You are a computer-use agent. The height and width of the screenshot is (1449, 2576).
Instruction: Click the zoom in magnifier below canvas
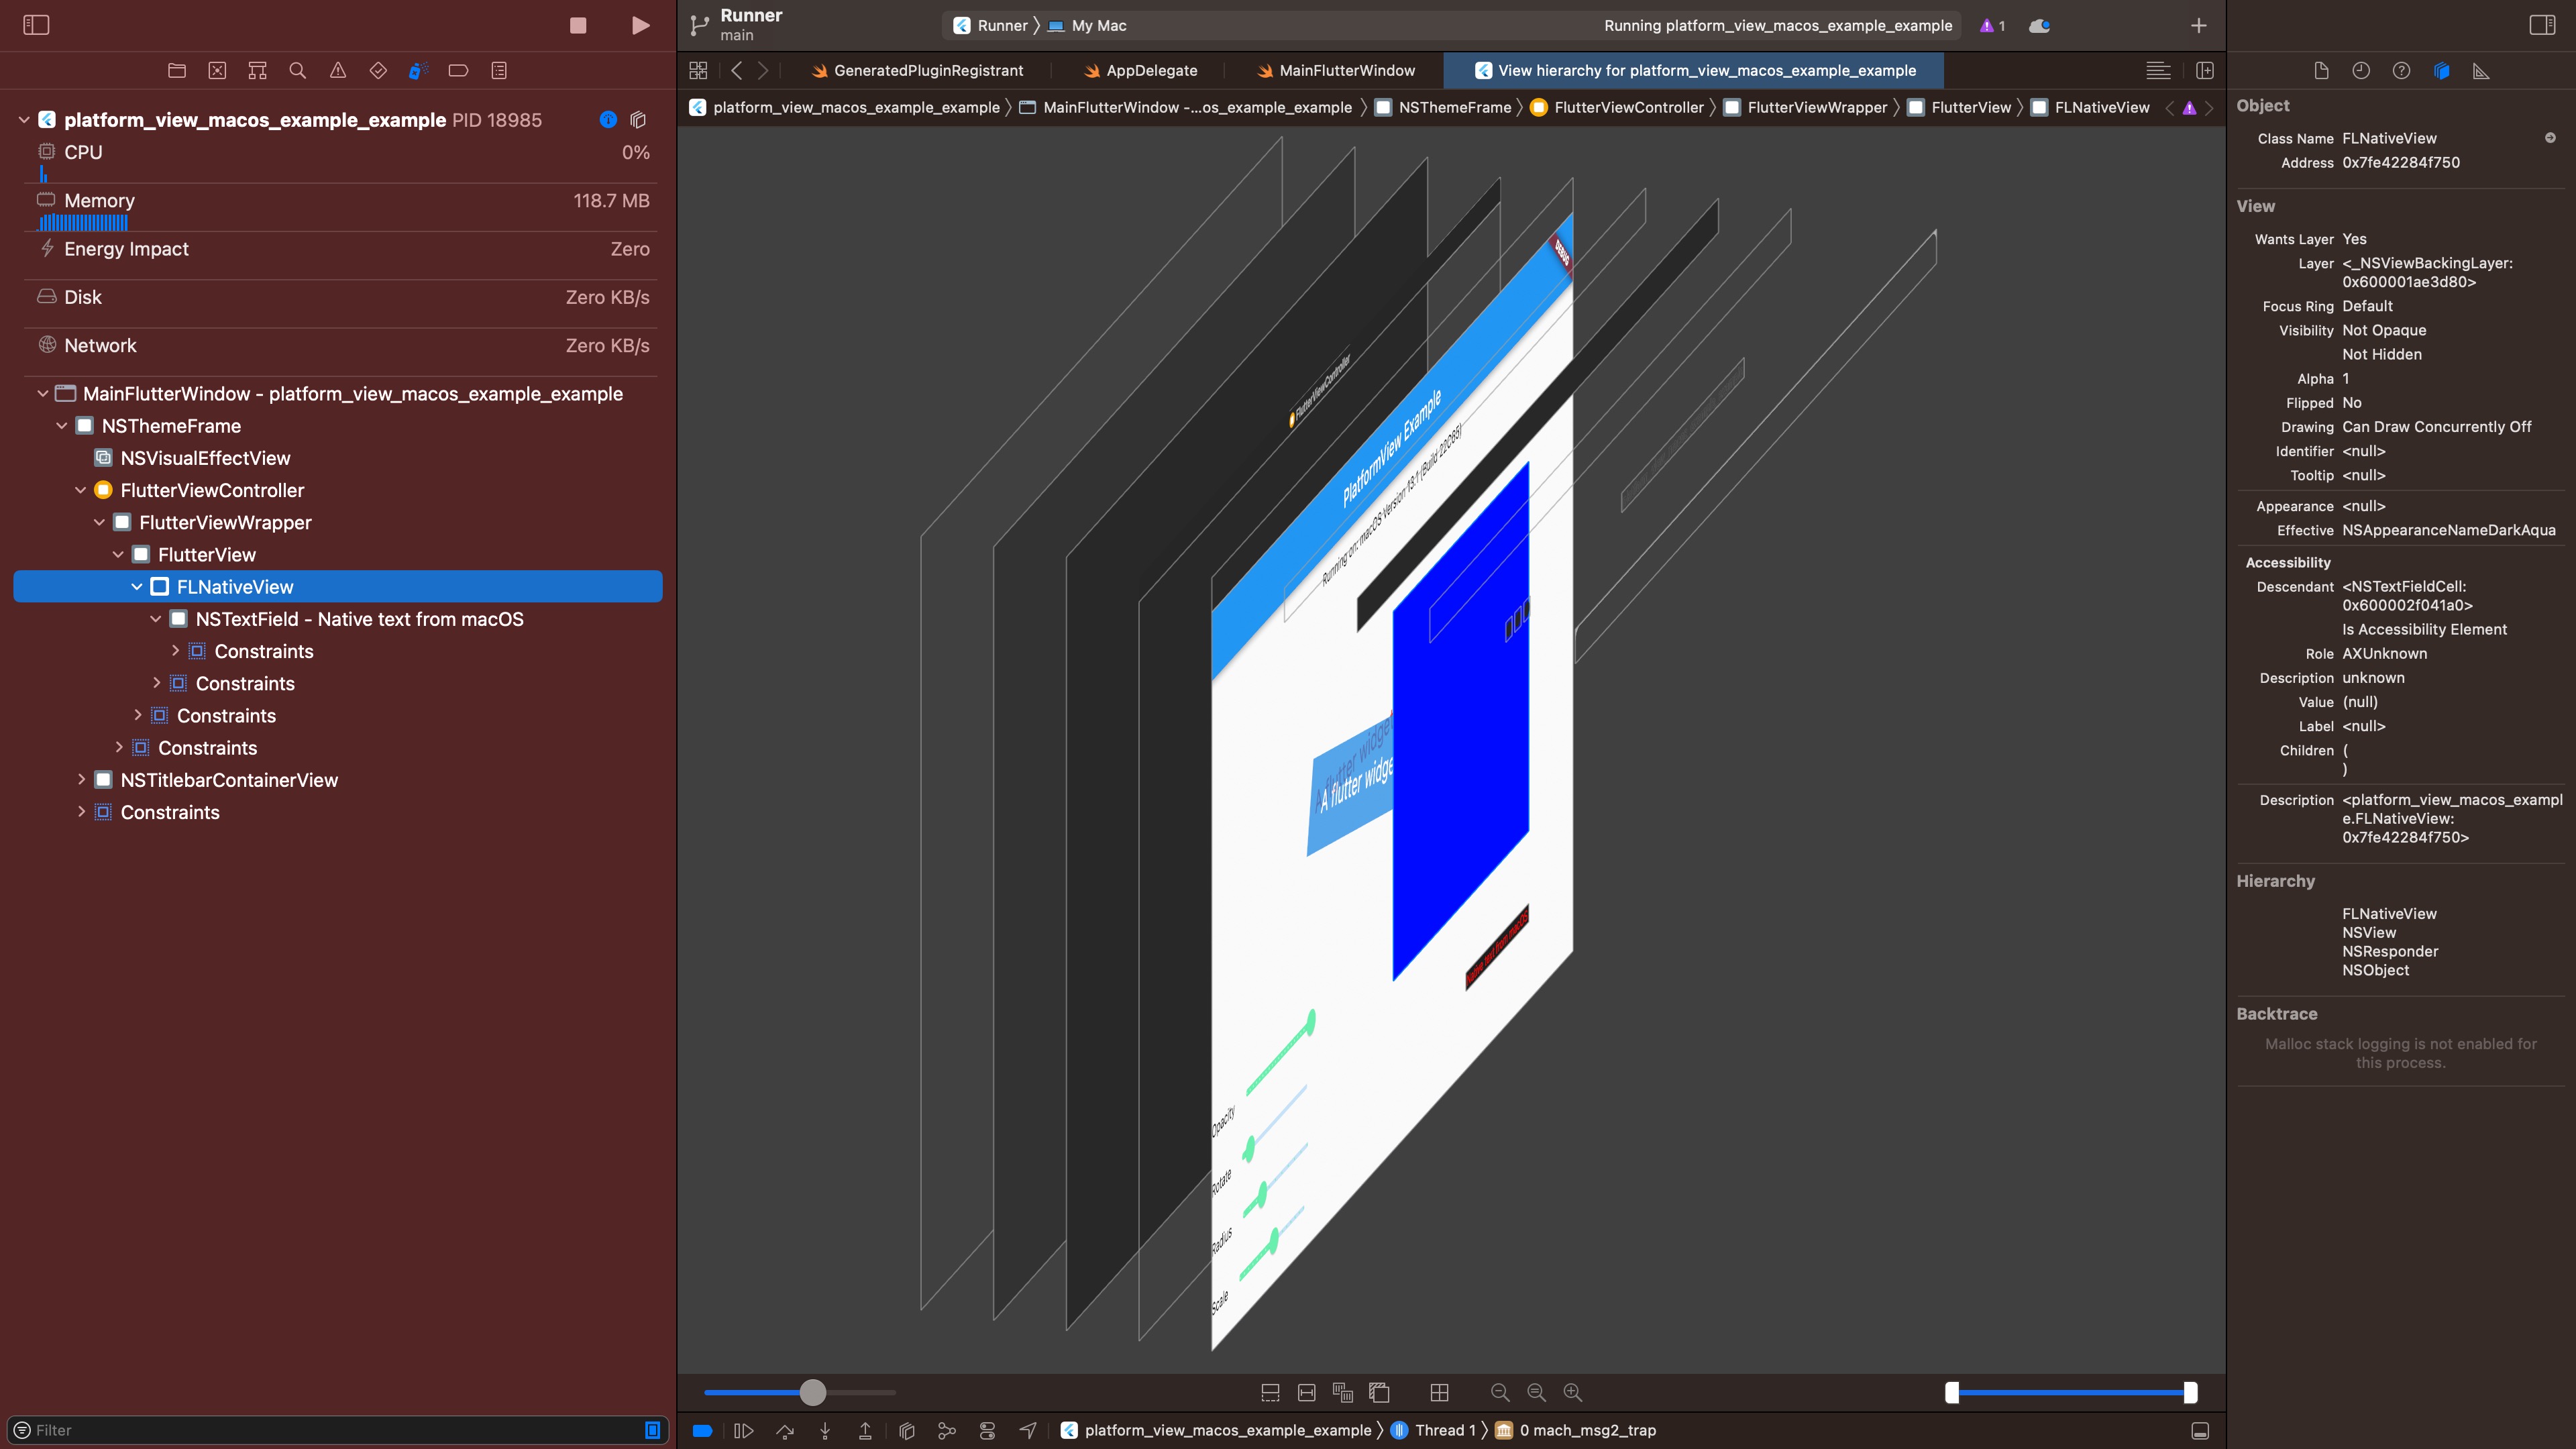(1572, 1392)
